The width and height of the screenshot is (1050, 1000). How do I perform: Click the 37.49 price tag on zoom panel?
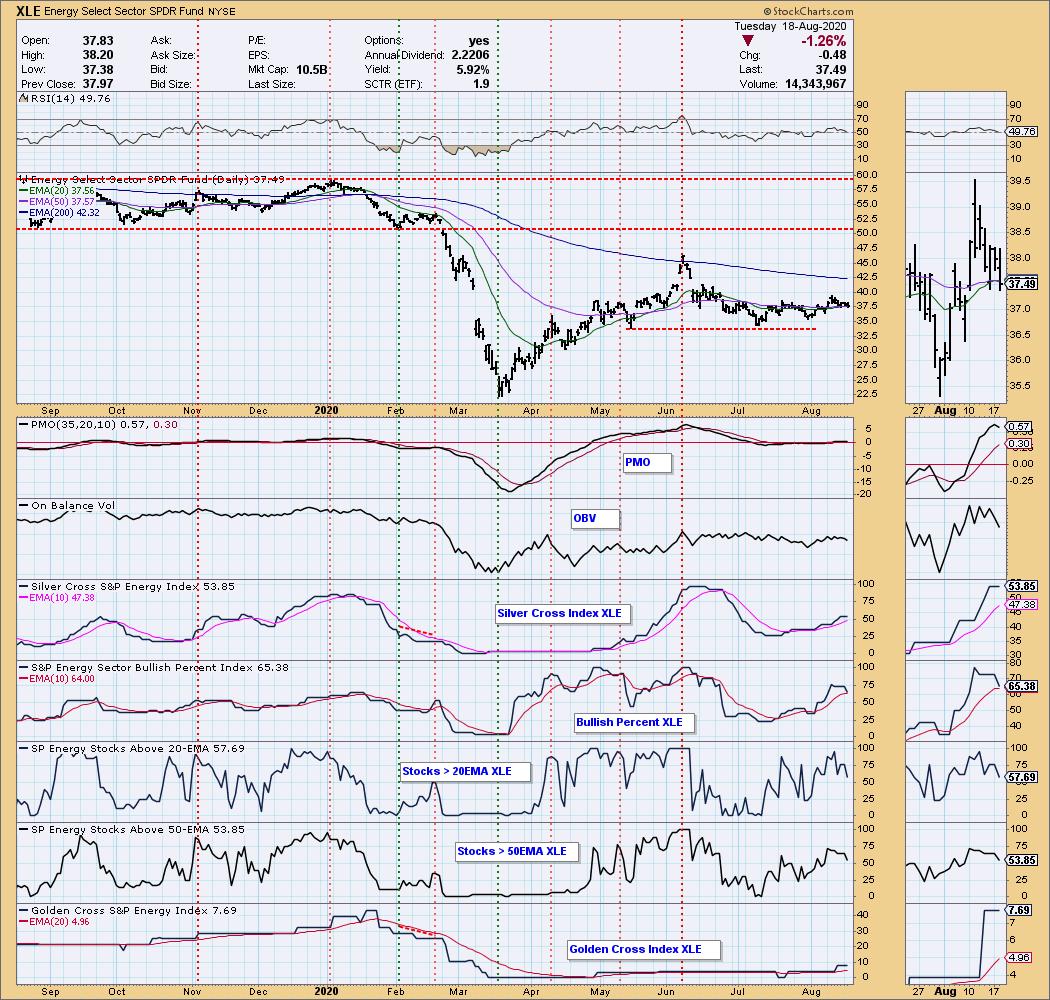(x=1022, y=284)
